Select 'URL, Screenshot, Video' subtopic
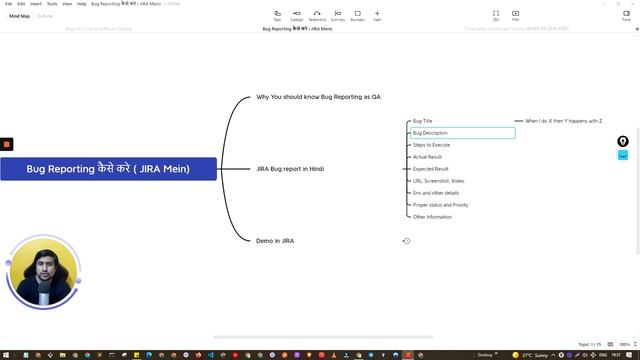Image resolution: width=640 pixels, height=360 pixels. (x=438, y=181)
